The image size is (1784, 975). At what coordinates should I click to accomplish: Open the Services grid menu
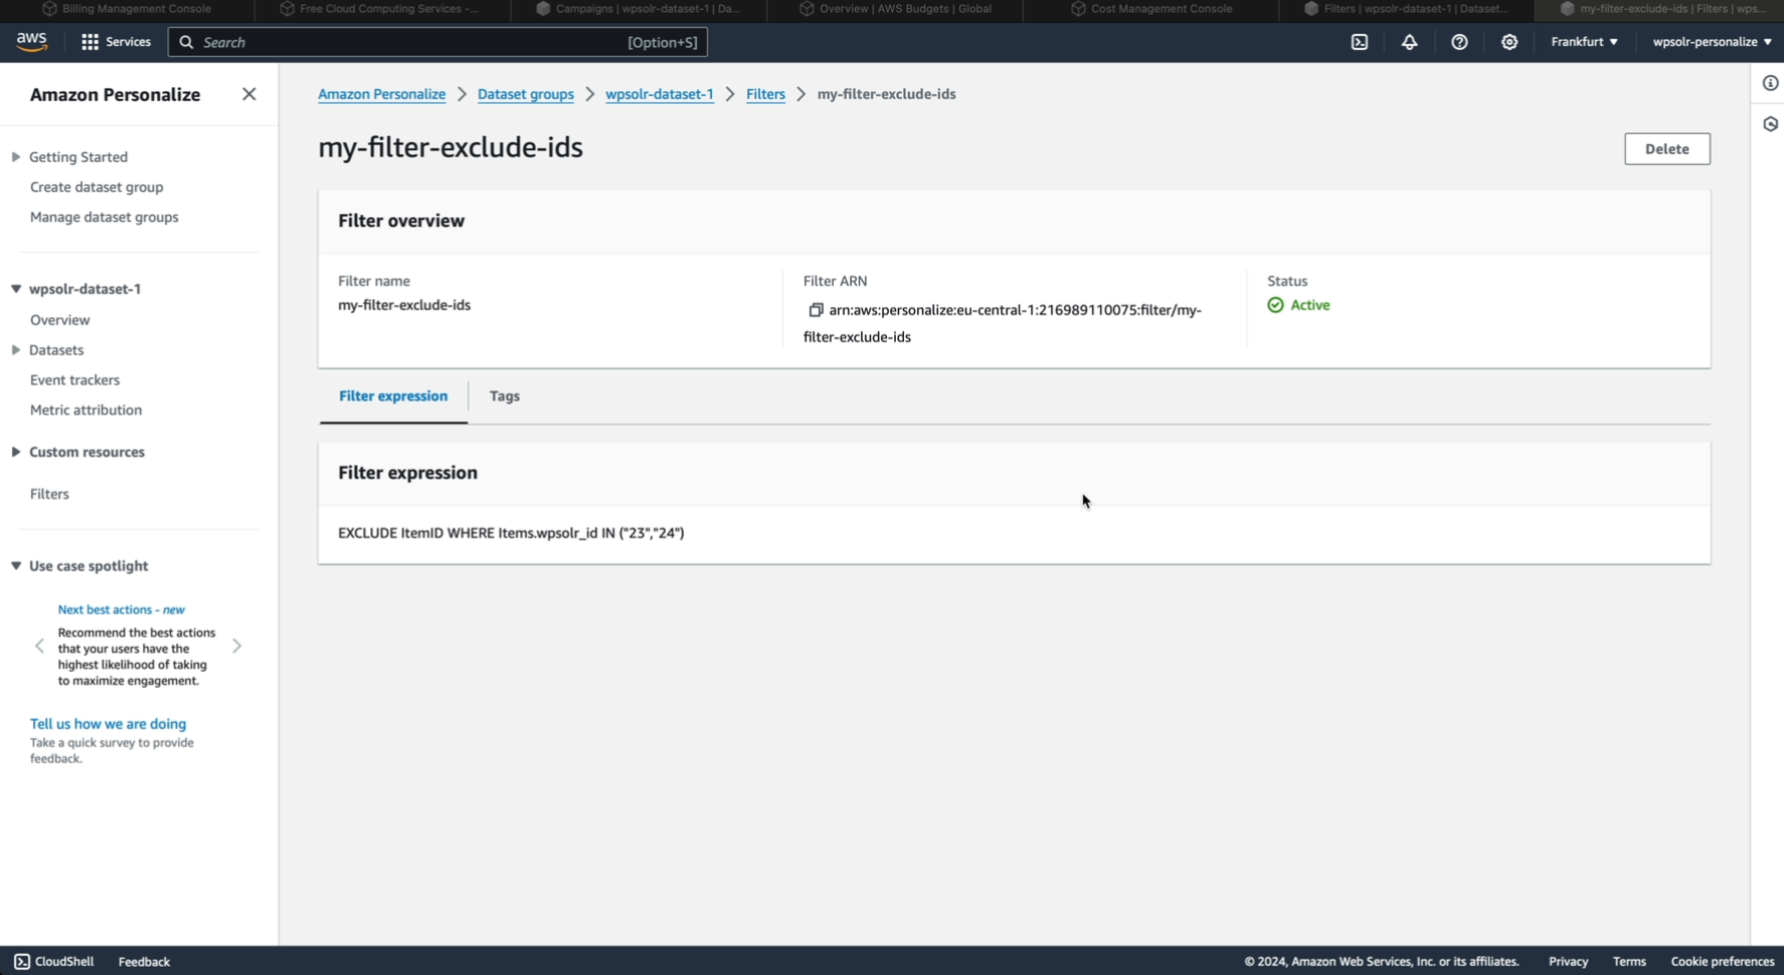tap(116, 42)
